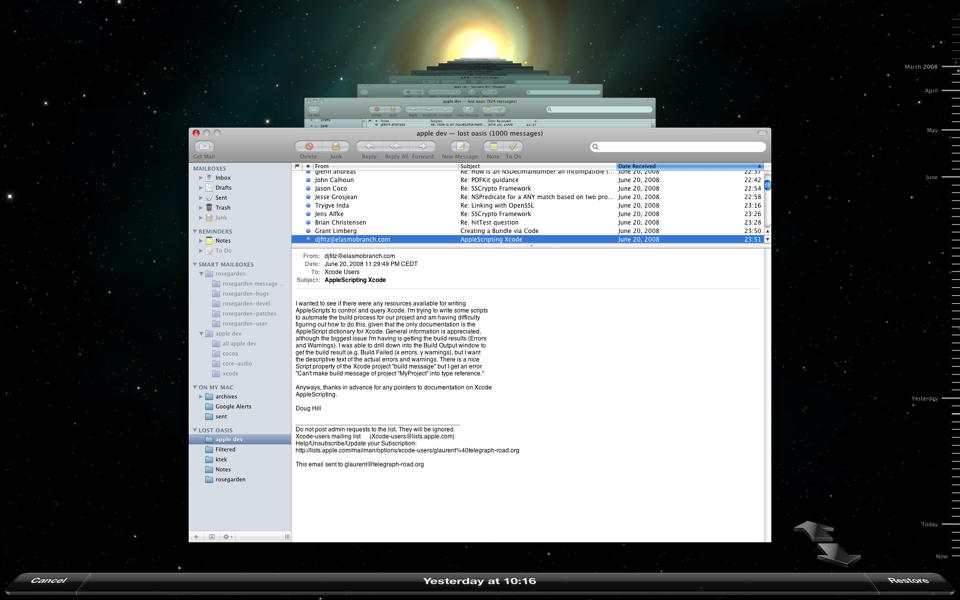Screen dimensions: 960x600
Task: Select the Inbox mailbox icon
Action: pos(209,178)
